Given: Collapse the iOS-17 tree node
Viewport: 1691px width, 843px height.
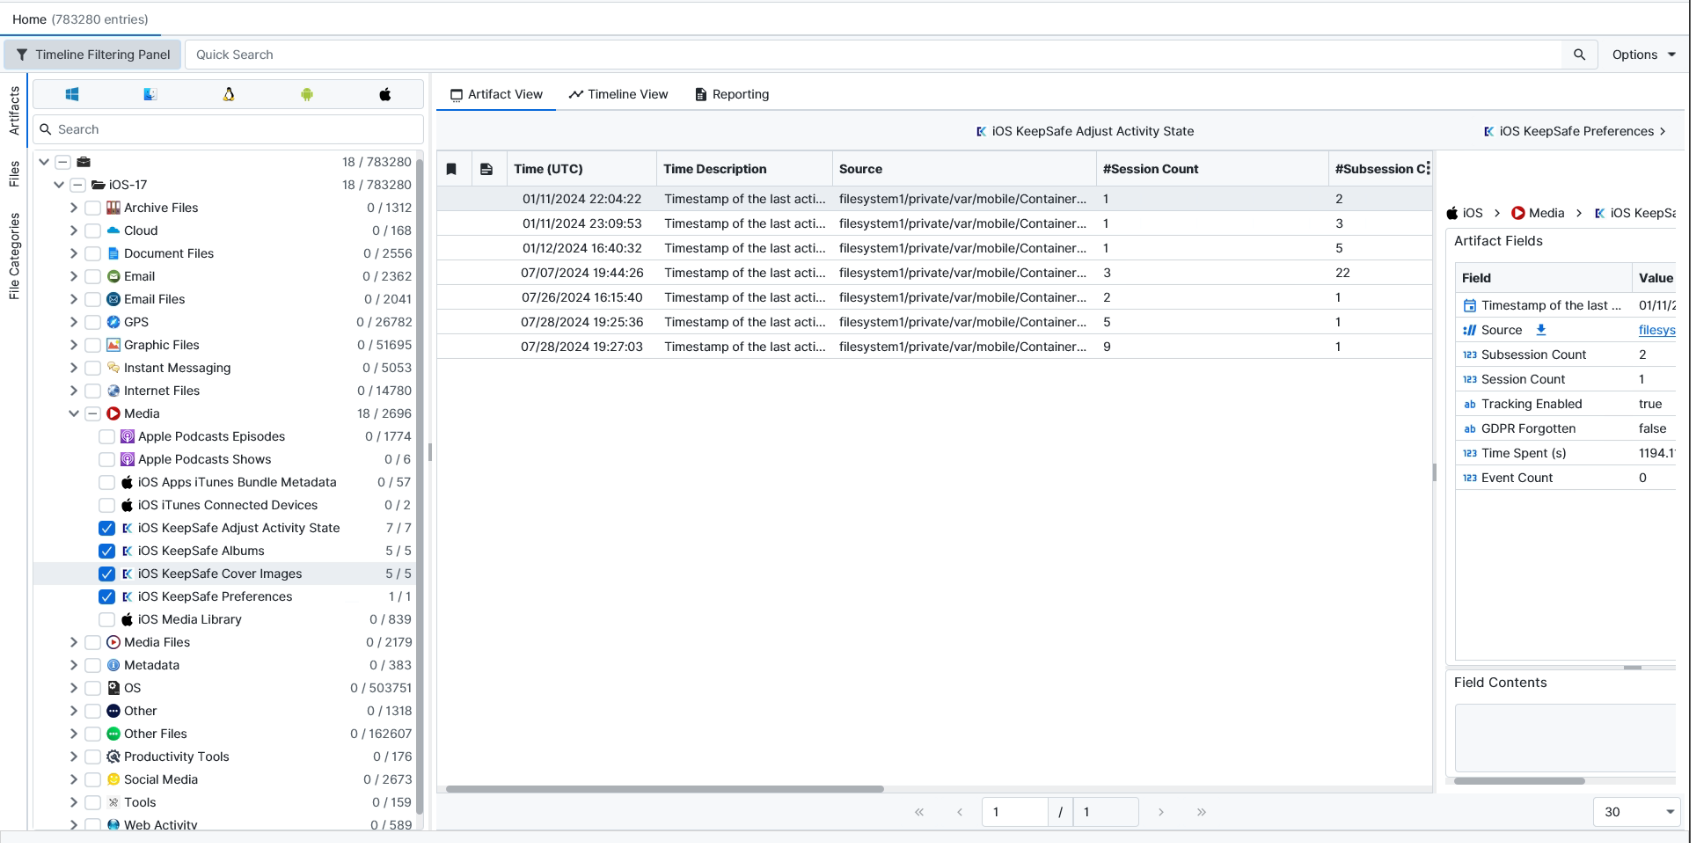Looking at the screenshot, I should pyautogui.click(x=59, y=184).
